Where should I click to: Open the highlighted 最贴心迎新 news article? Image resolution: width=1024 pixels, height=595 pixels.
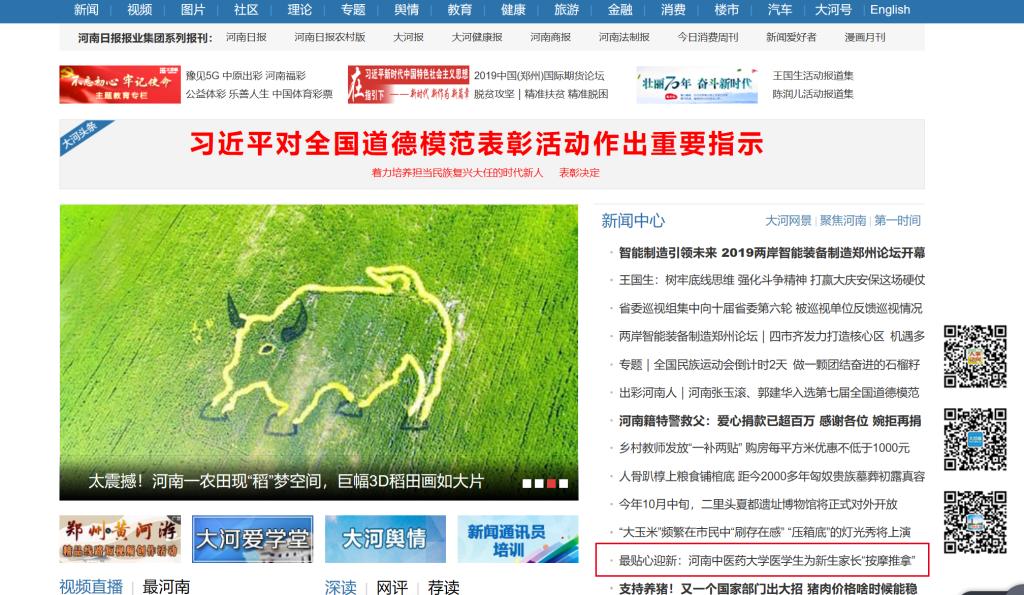click(767, 559)
